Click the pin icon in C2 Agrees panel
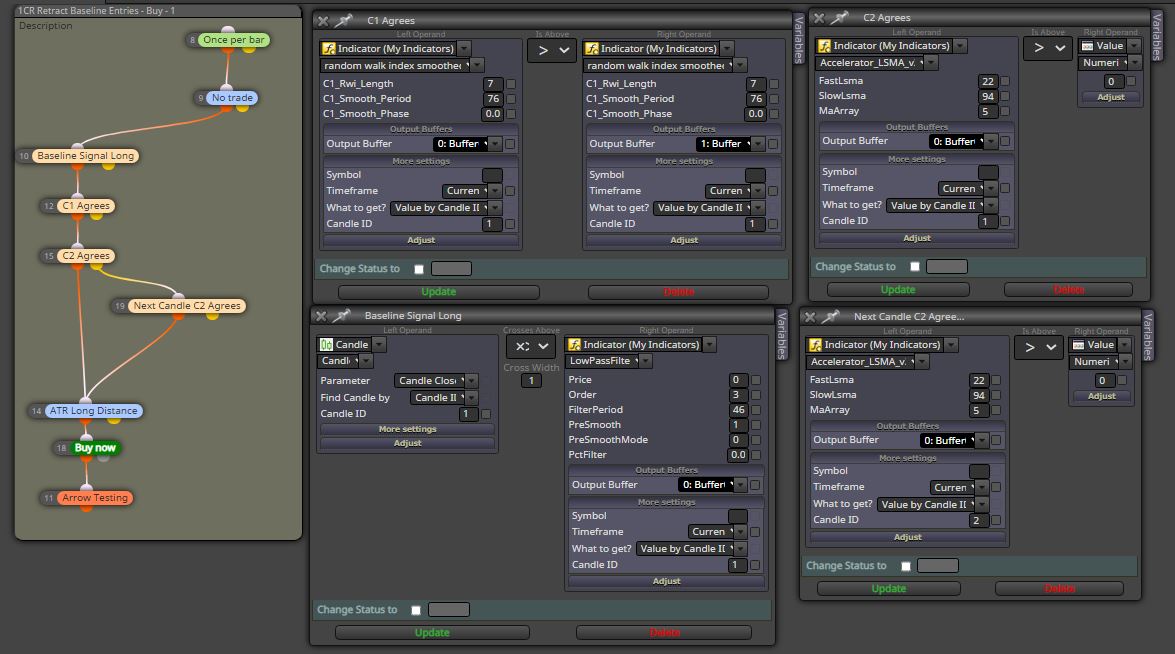This screenshot has height=654, width=1175. (x=840, y=17)
